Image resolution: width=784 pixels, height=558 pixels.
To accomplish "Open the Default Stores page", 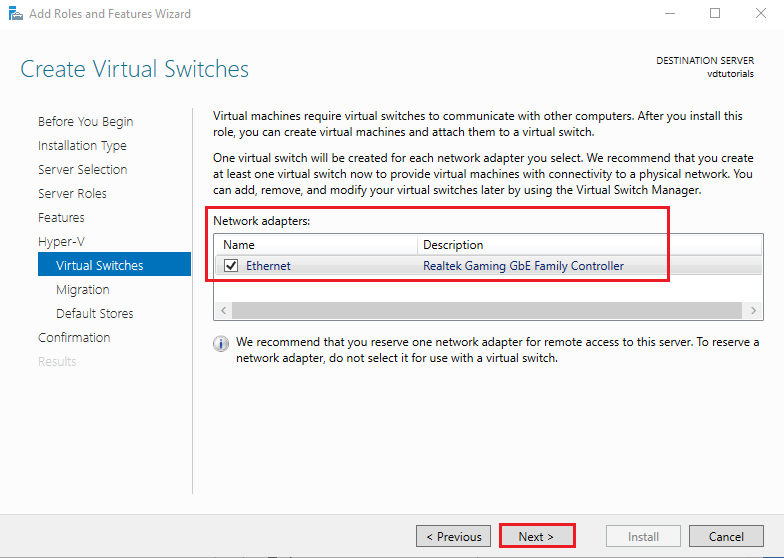I will 94,314.
